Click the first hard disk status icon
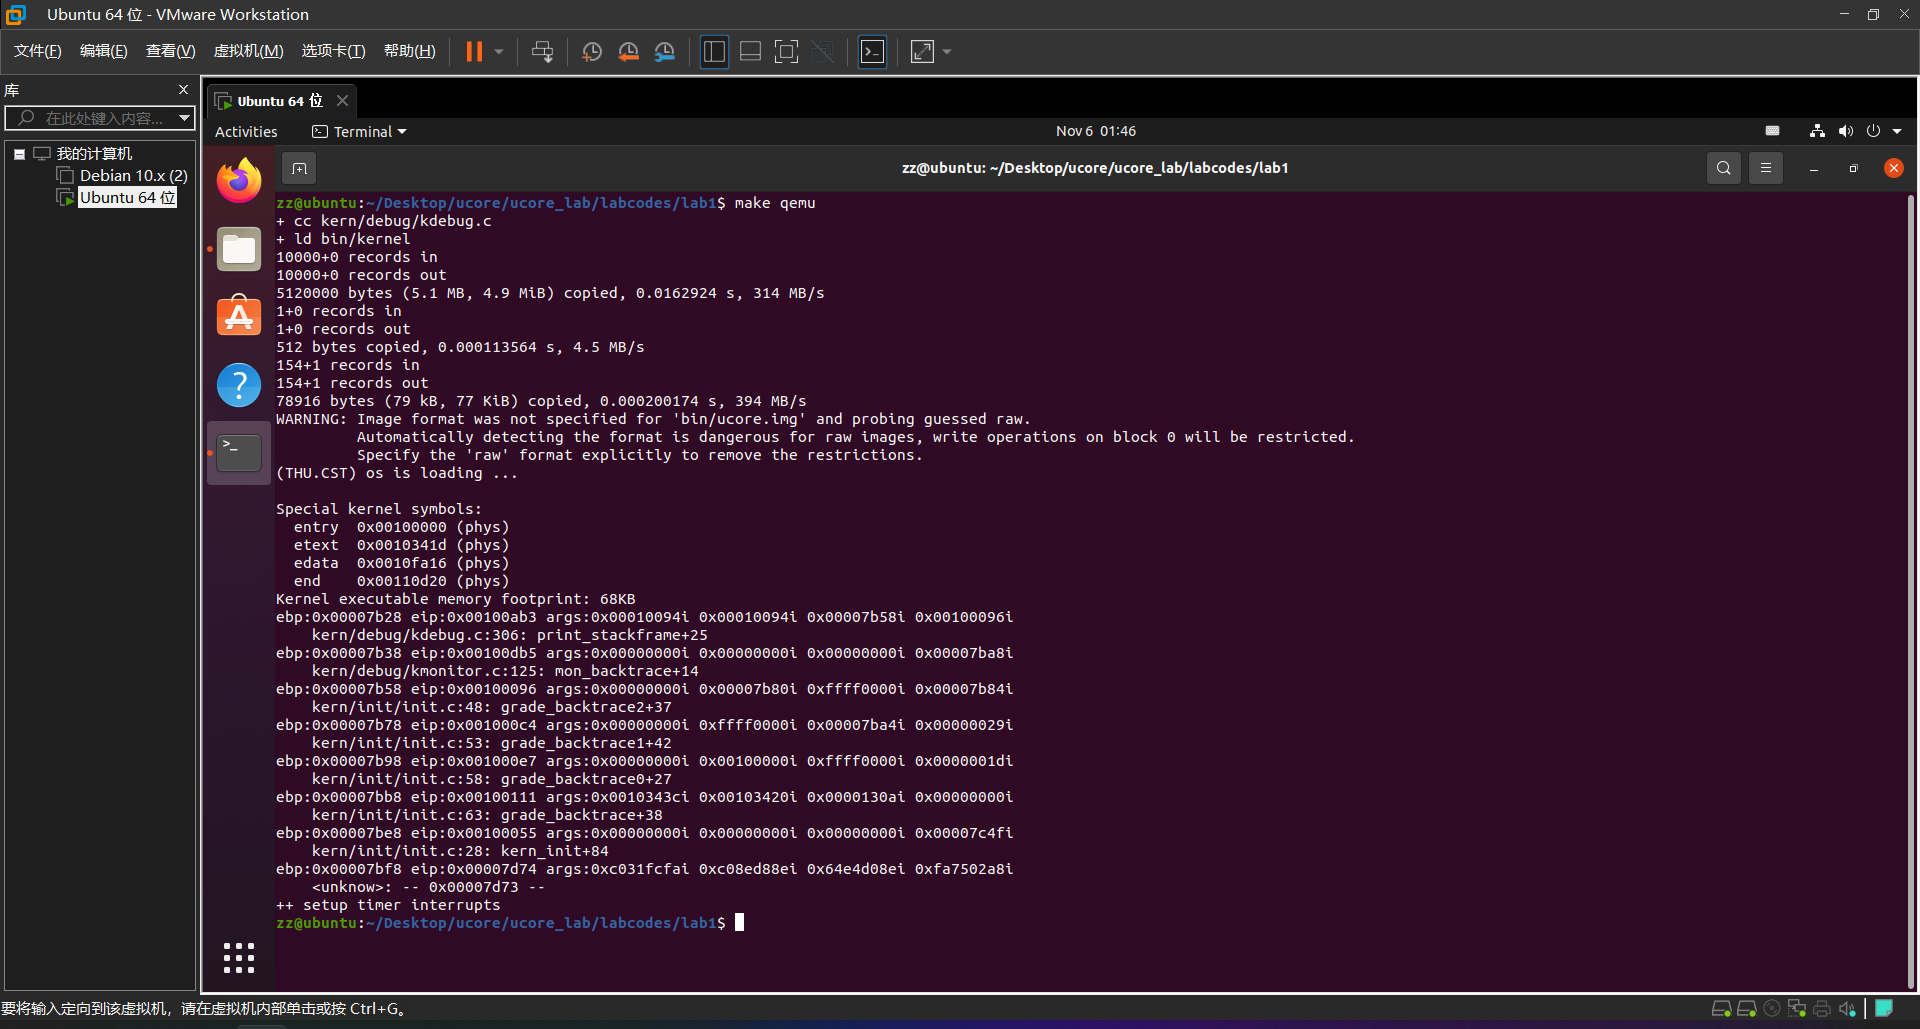 [1721, 1009]
